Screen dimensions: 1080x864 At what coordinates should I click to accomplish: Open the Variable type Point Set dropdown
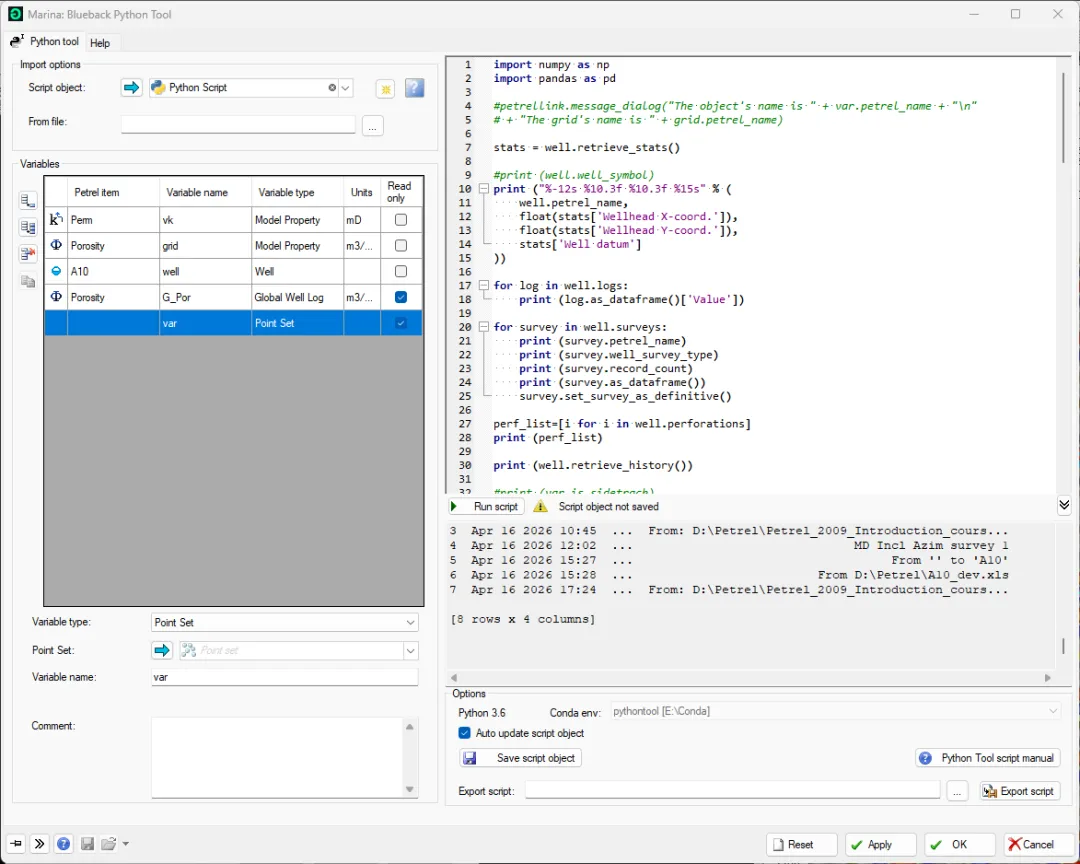point(411,622)
